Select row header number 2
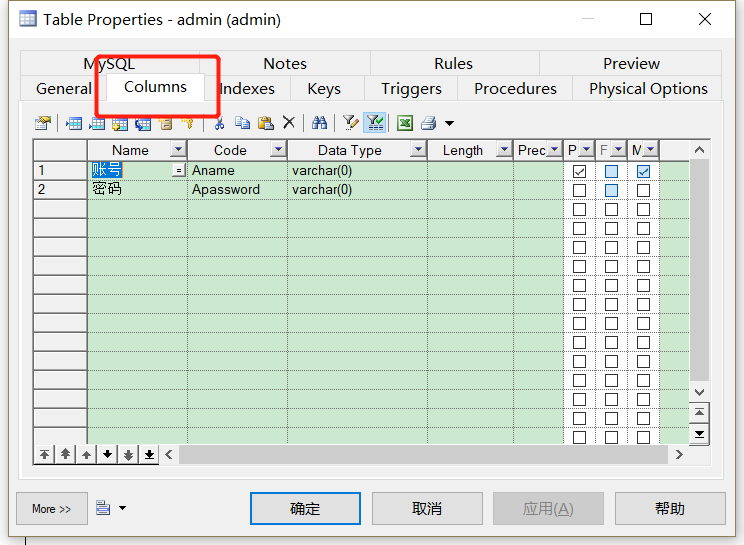This screenshot has width=744, height=545. tap(60, 190)
